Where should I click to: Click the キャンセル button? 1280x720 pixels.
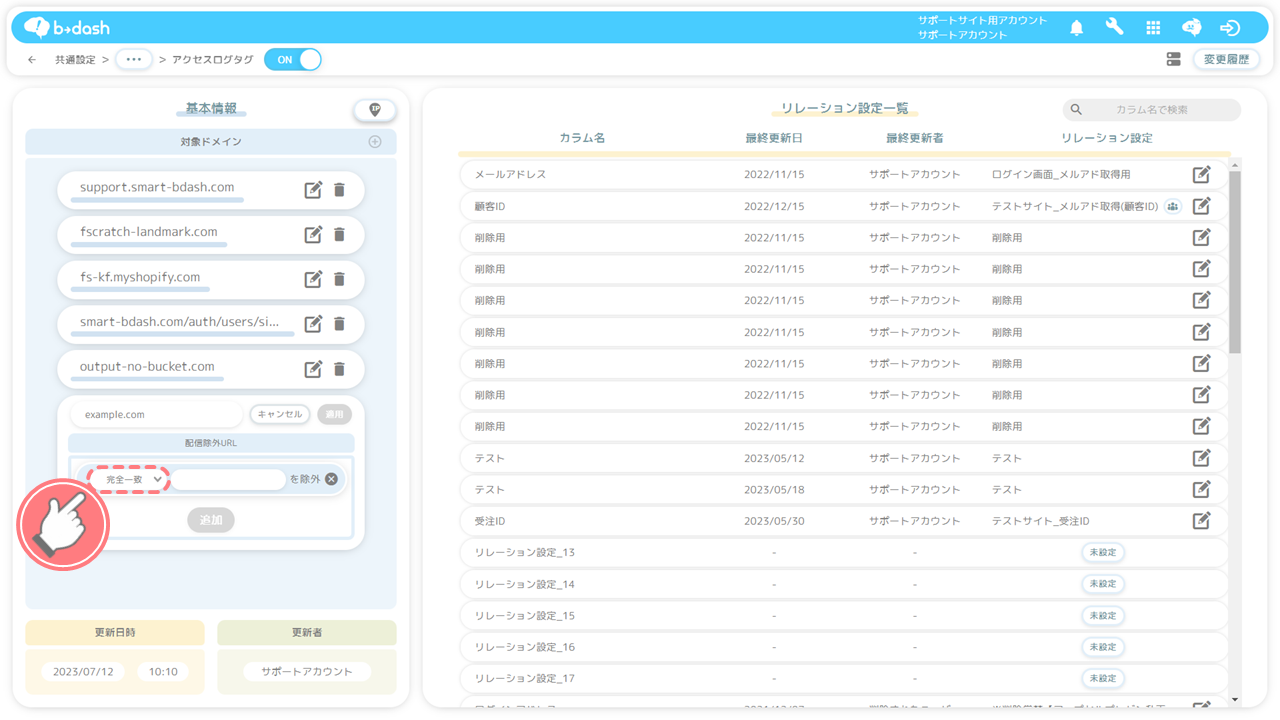point(280,414)
